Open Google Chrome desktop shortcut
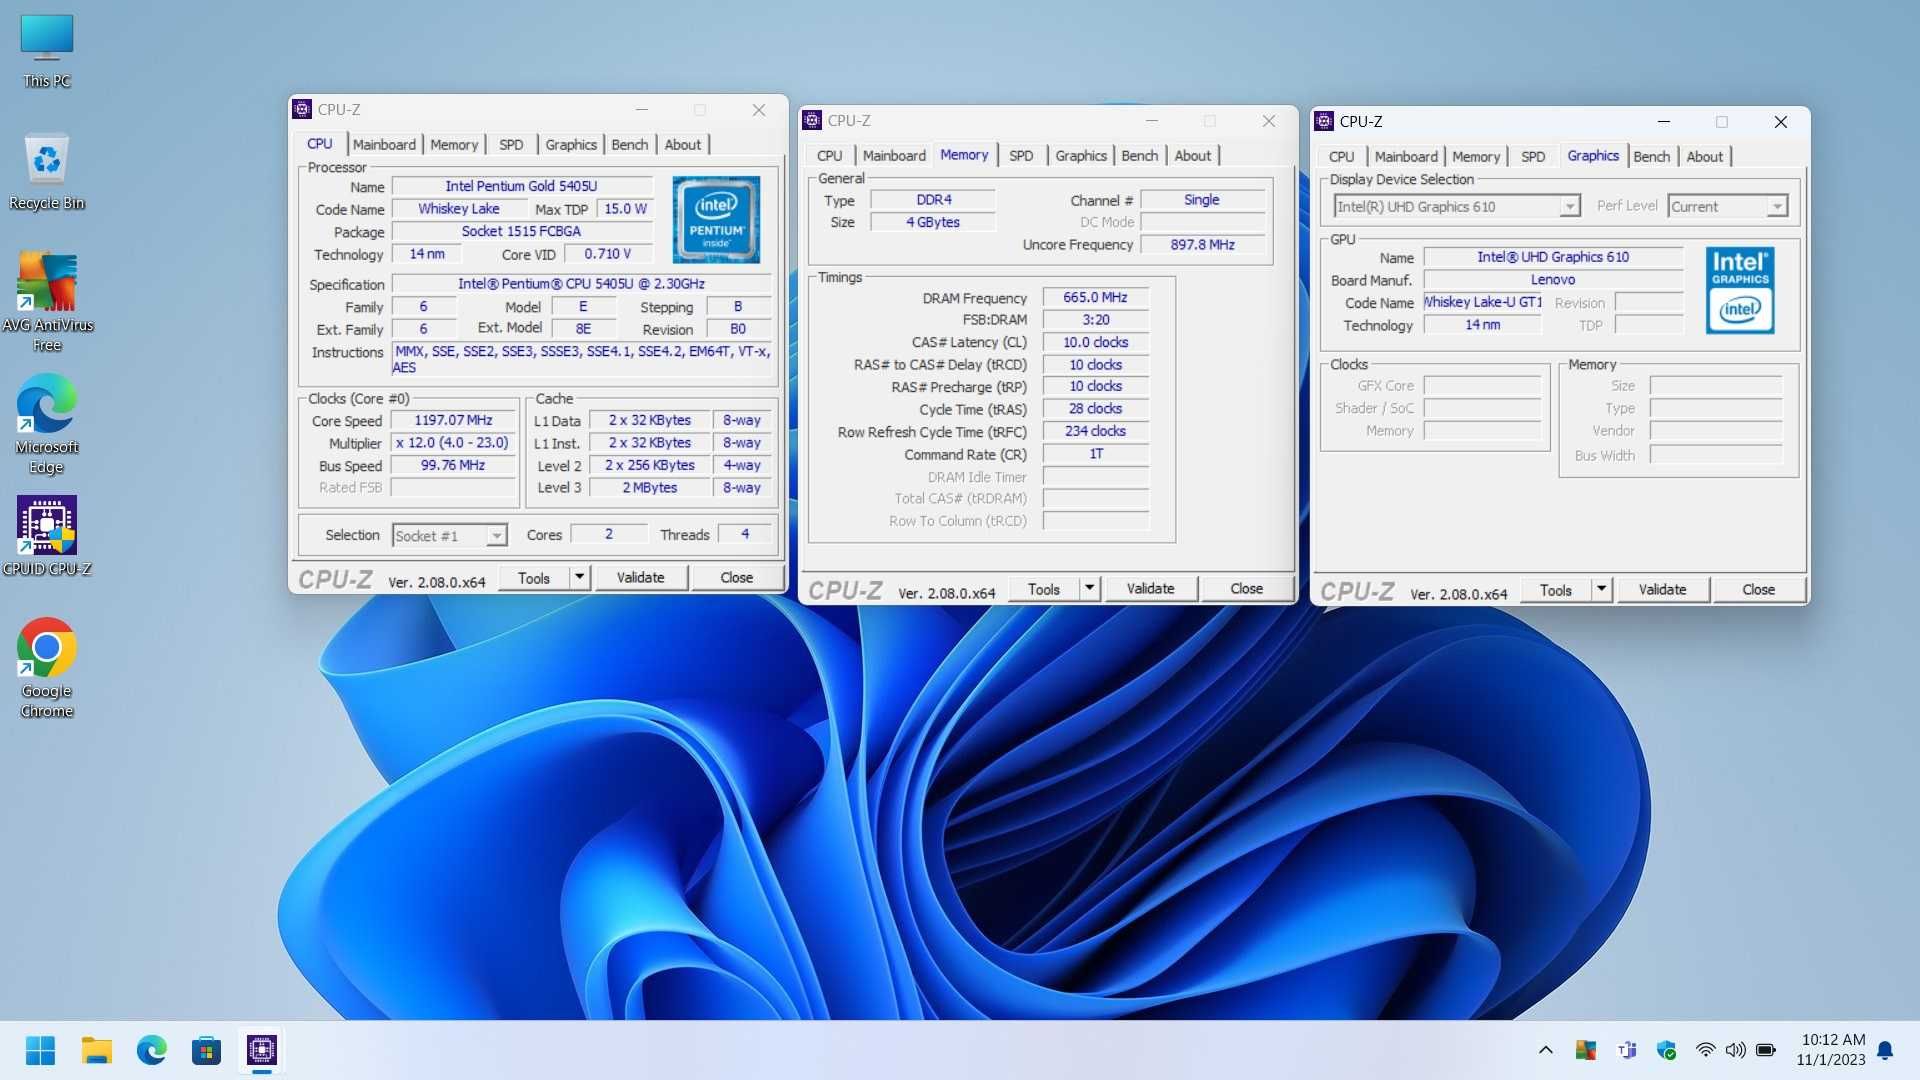Viewport: 1920px width, 1080px height. point(46,668)
